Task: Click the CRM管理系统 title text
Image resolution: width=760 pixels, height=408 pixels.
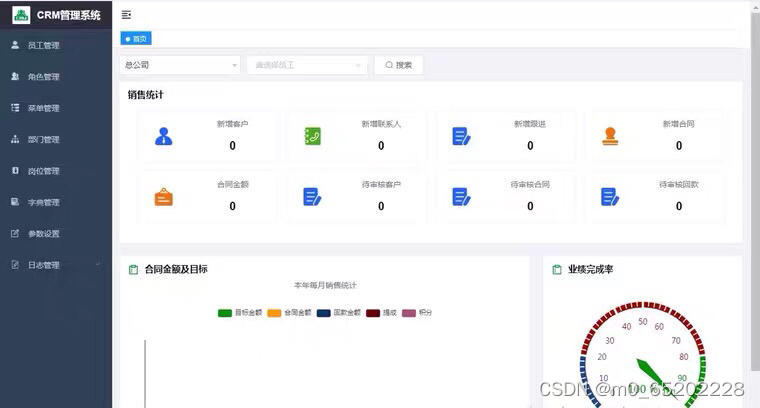Action: coord(69,15)
